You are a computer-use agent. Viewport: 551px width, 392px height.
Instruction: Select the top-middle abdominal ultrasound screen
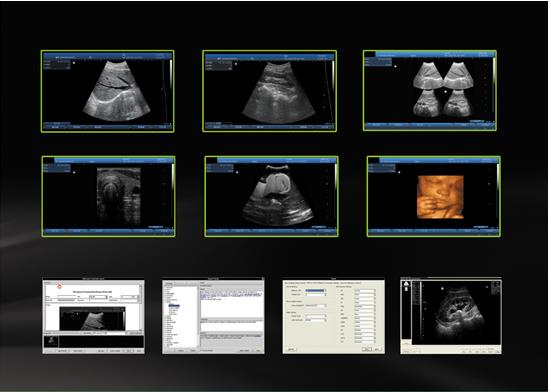point(270,91)
